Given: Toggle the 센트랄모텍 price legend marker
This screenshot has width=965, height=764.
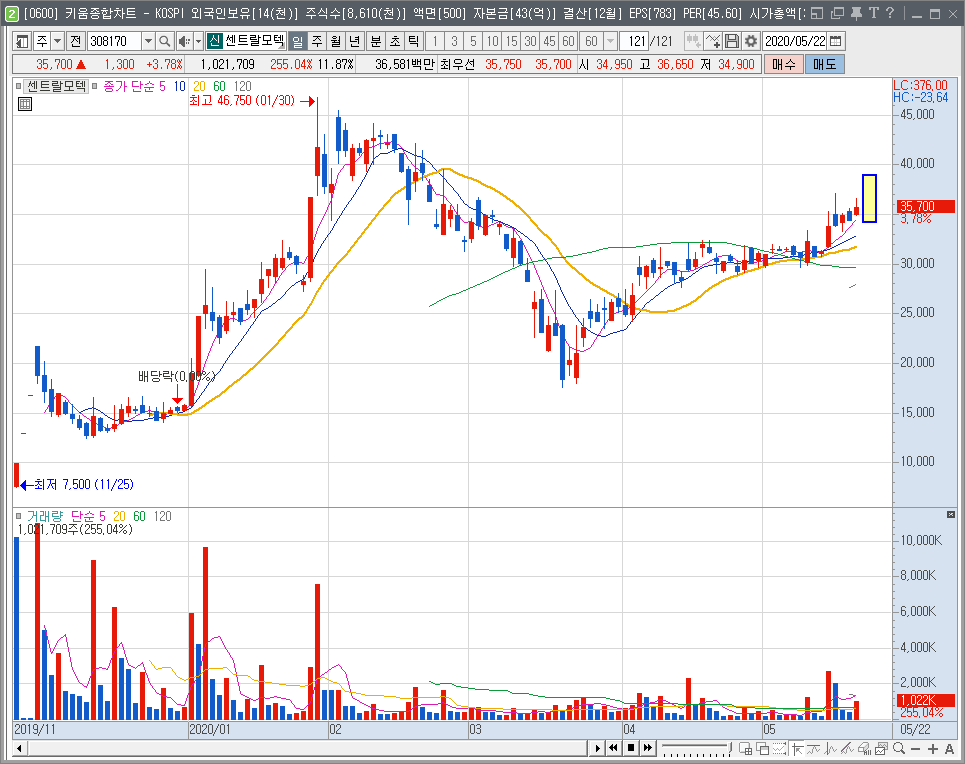Looking at the screenshot, I should coord(18,86).
